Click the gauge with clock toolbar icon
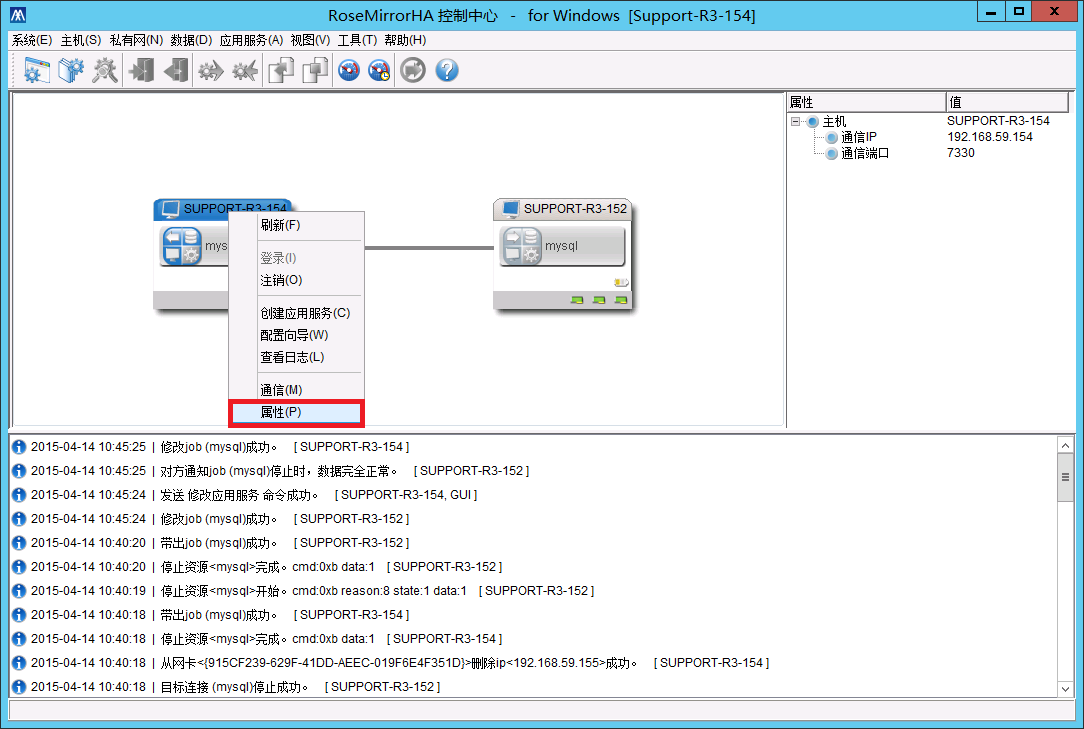This screenshot has width=1084, height=729. pos(380,70)
